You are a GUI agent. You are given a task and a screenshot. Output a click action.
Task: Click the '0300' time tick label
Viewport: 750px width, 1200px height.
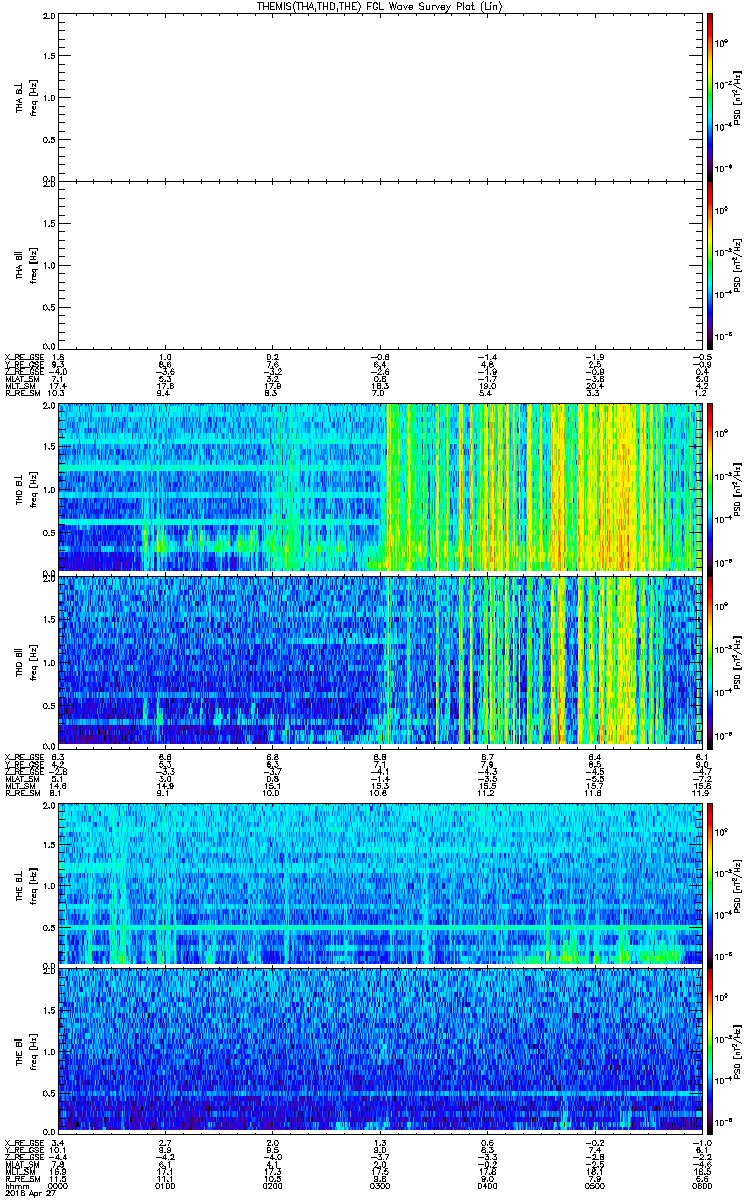[379, 1185]
